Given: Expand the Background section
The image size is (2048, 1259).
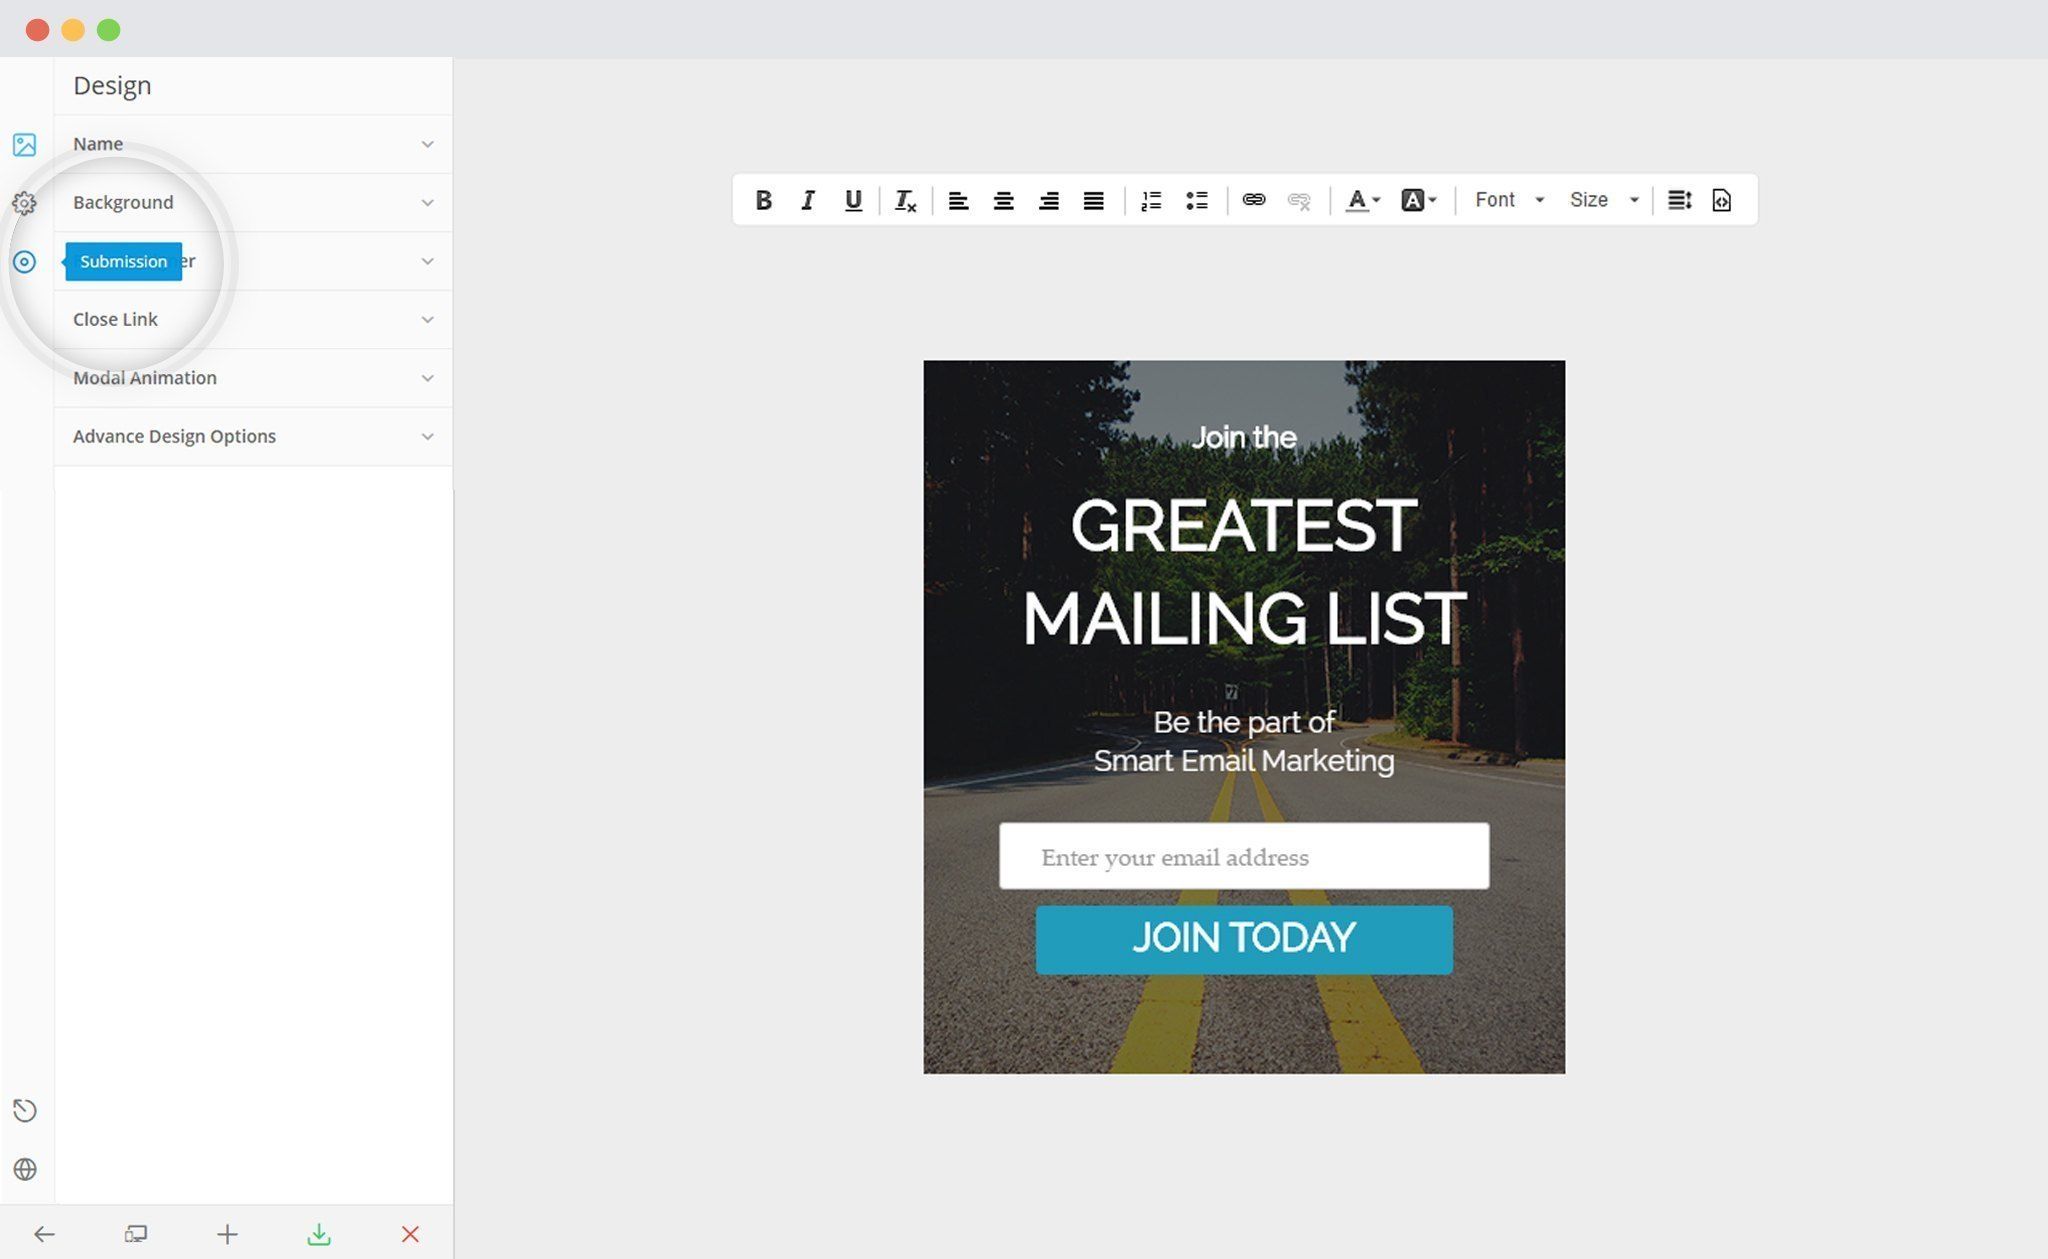Looking at the screenshot, I should (x=253, y=202).
